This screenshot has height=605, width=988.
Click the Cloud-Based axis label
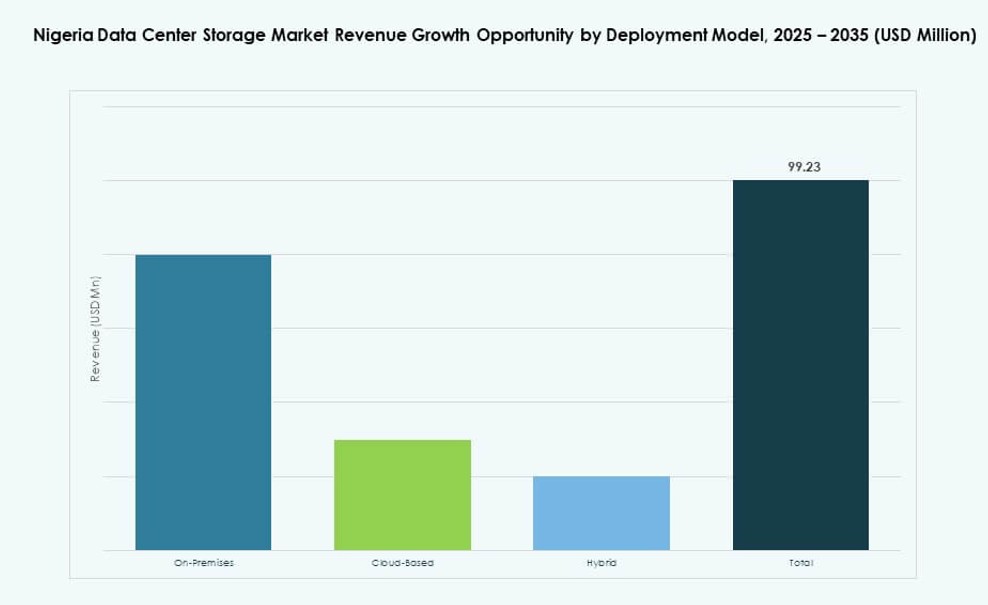402,562
